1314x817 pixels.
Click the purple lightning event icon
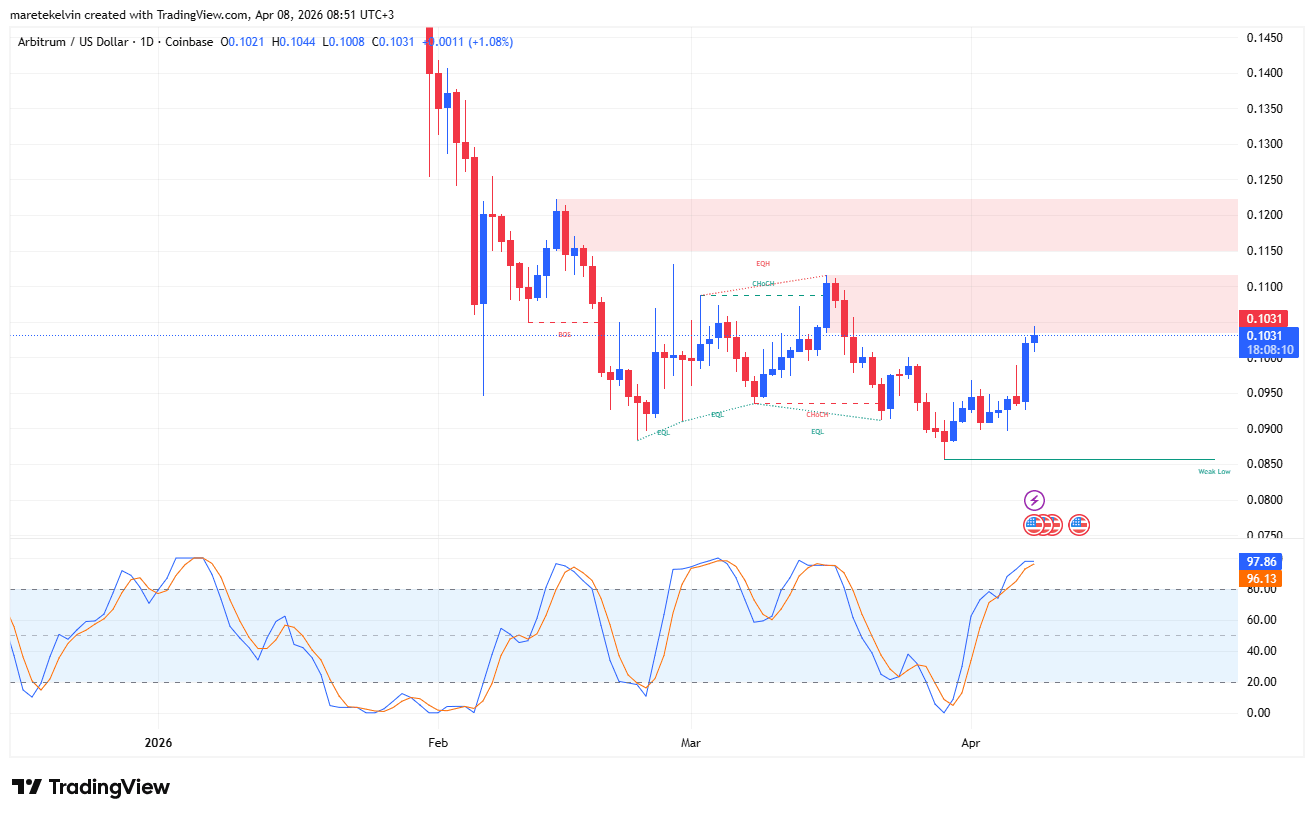(x=1035, y=499)
